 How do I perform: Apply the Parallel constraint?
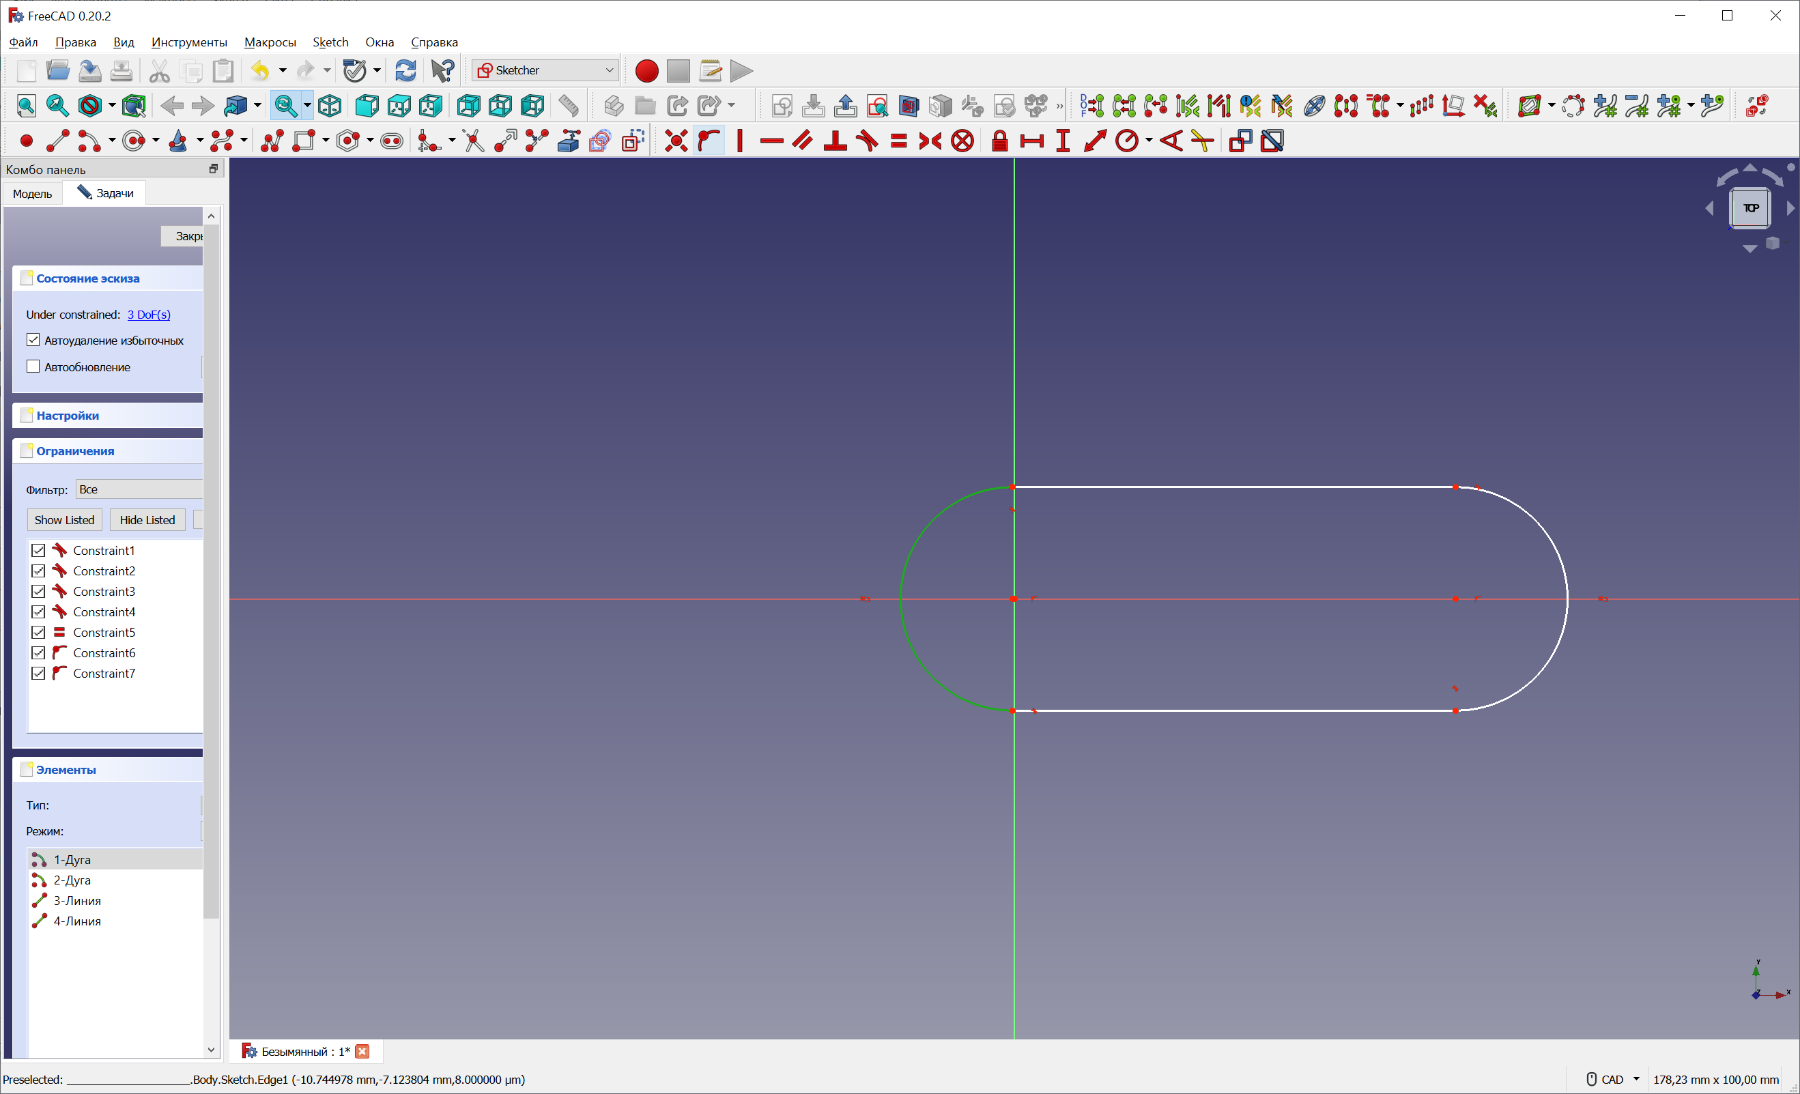pyautogui.click(x=803, y=141)
